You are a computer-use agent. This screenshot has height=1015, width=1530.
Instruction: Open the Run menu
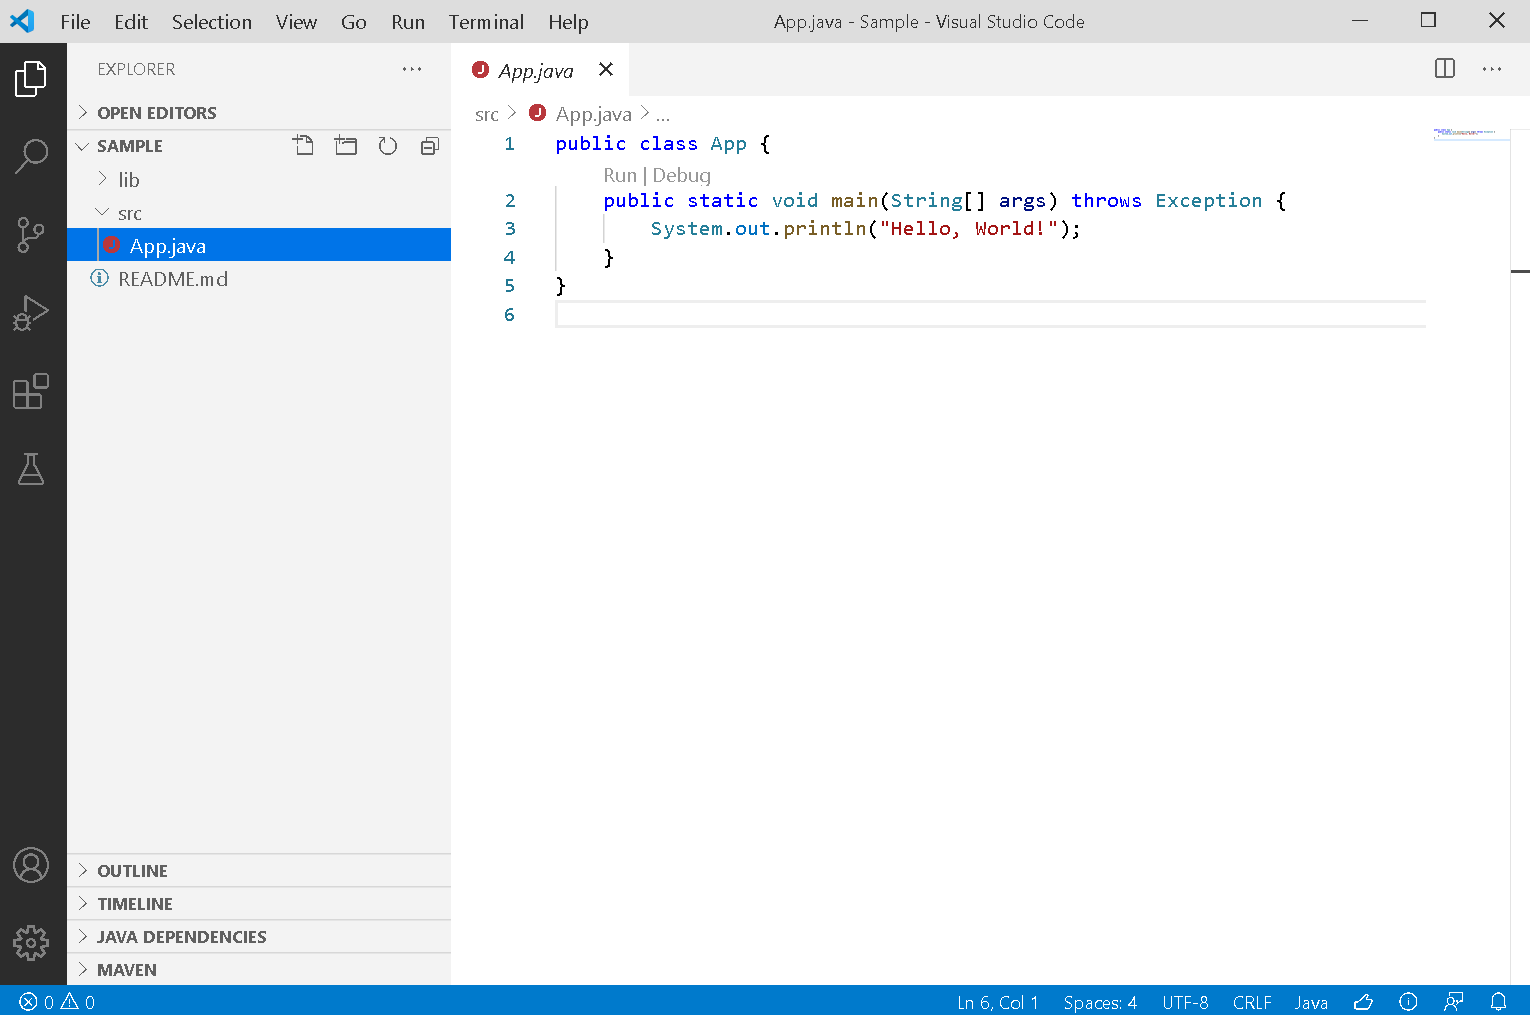408,22
